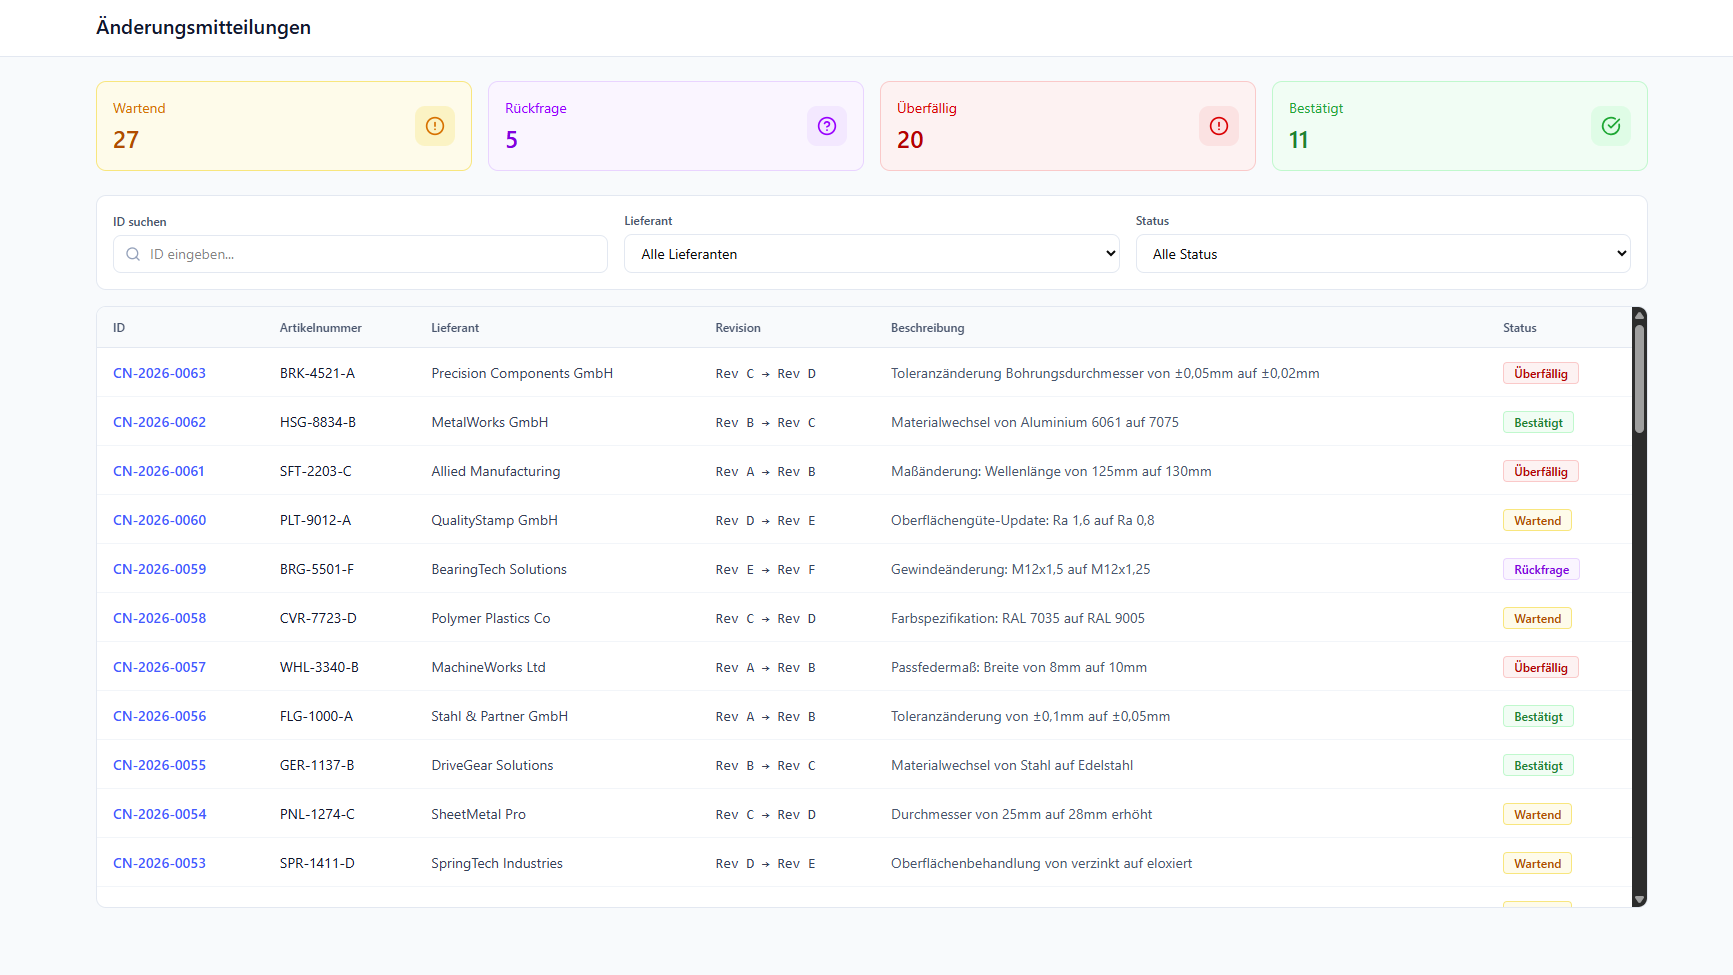Screen dimensions: 1733x975
Task: Click the Lieferant table column header
Action: point(455,328)
